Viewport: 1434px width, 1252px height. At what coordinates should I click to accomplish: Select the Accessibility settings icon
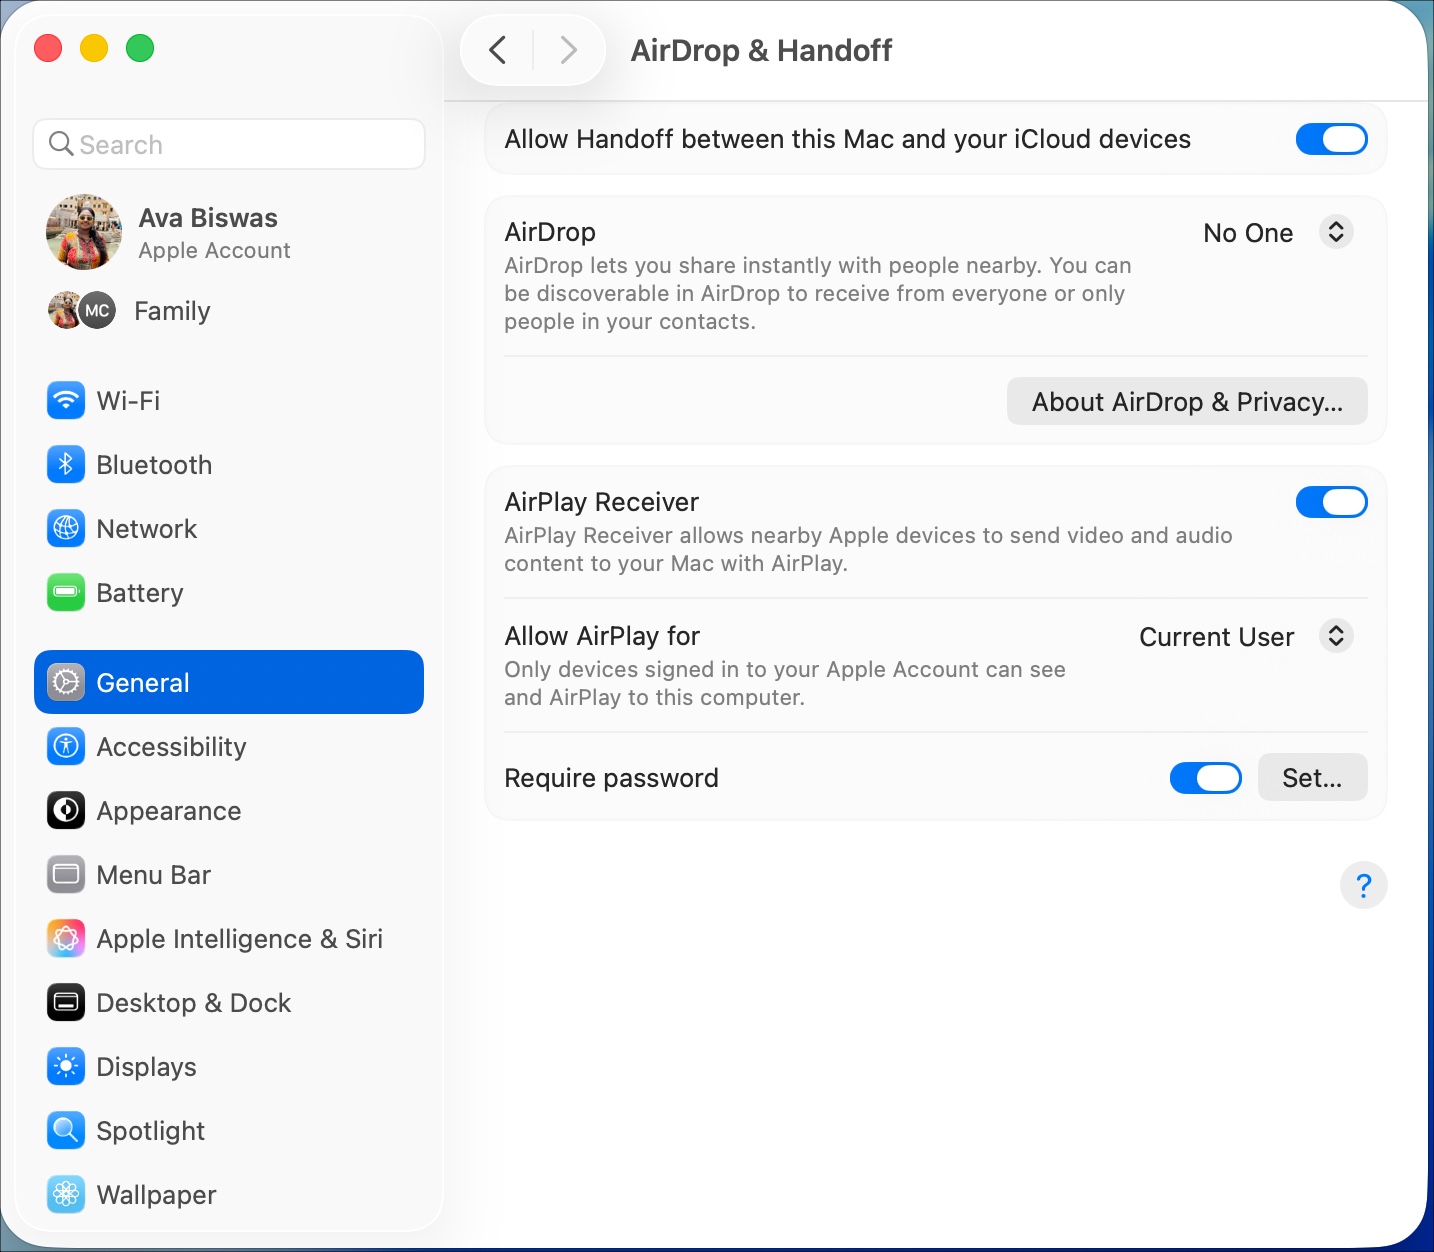[x=65, y=746]
